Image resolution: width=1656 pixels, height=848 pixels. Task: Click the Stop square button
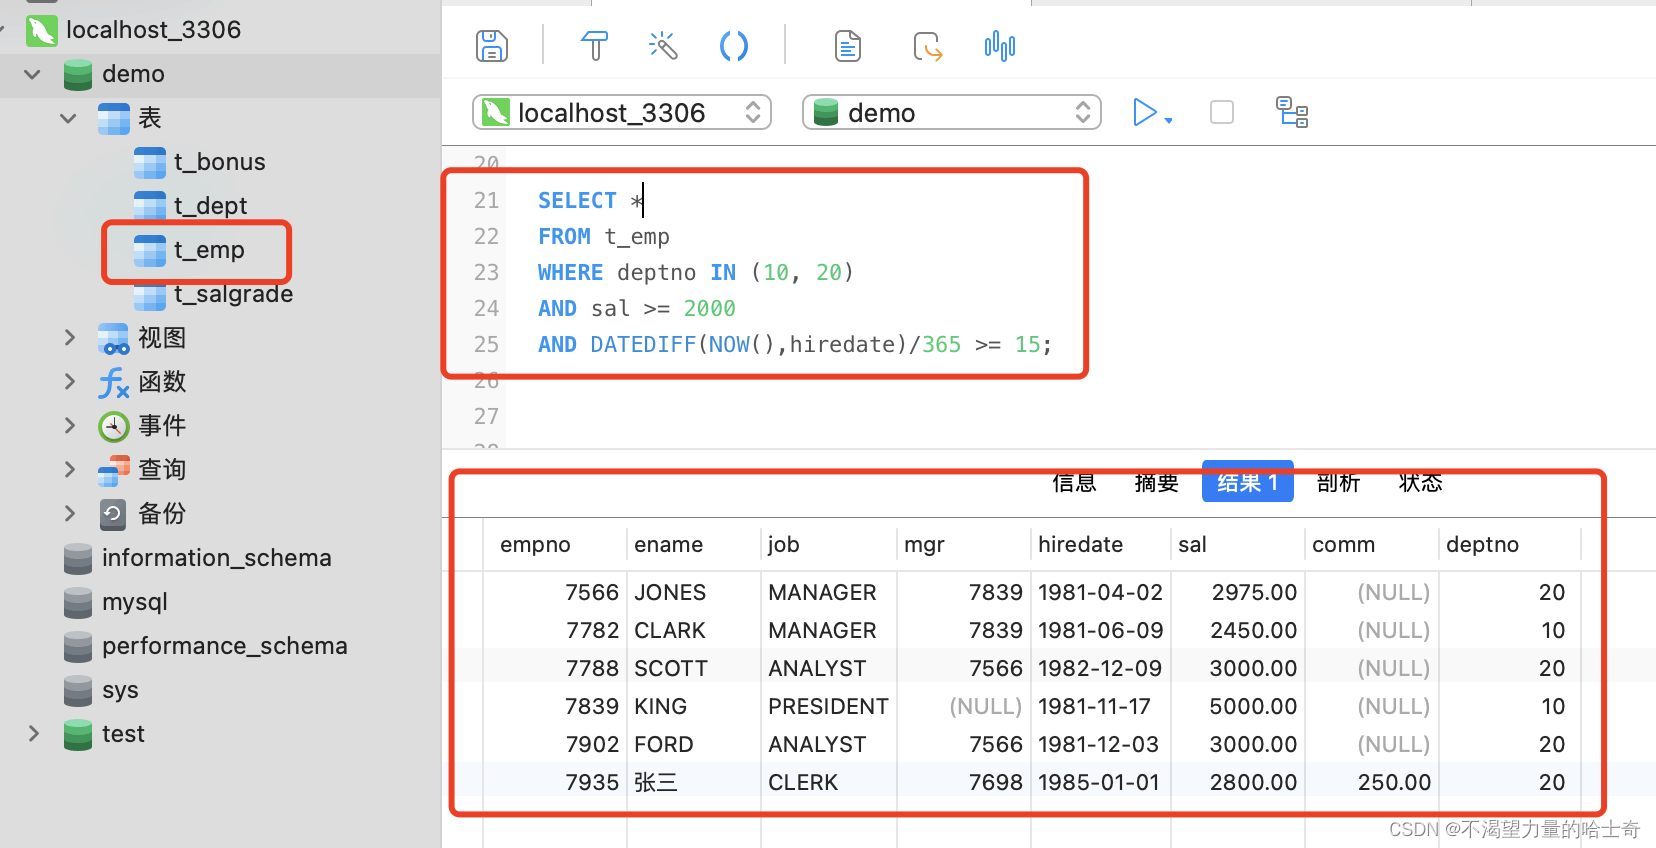(x=1221, y=112)
